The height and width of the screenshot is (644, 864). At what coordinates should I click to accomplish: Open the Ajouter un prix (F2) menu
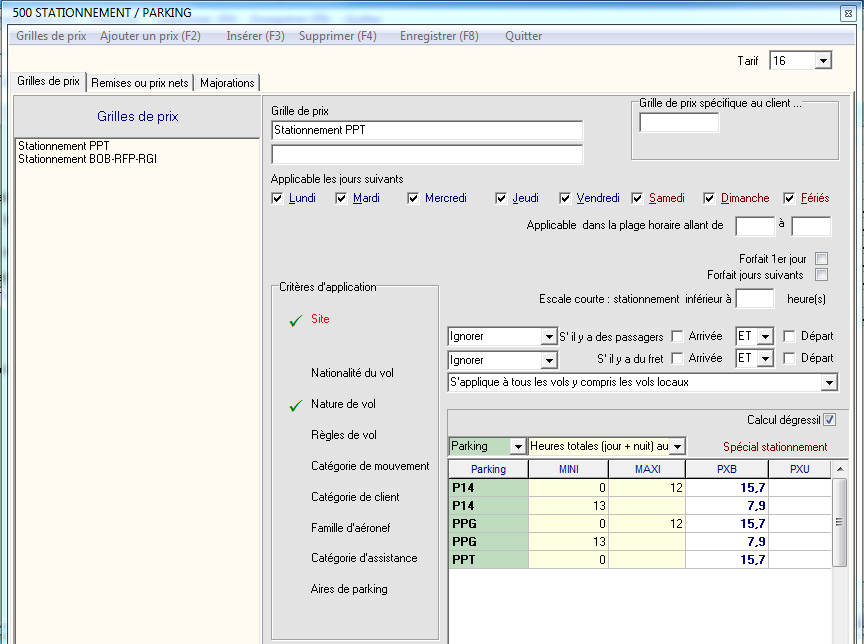[x=150, y=36]
